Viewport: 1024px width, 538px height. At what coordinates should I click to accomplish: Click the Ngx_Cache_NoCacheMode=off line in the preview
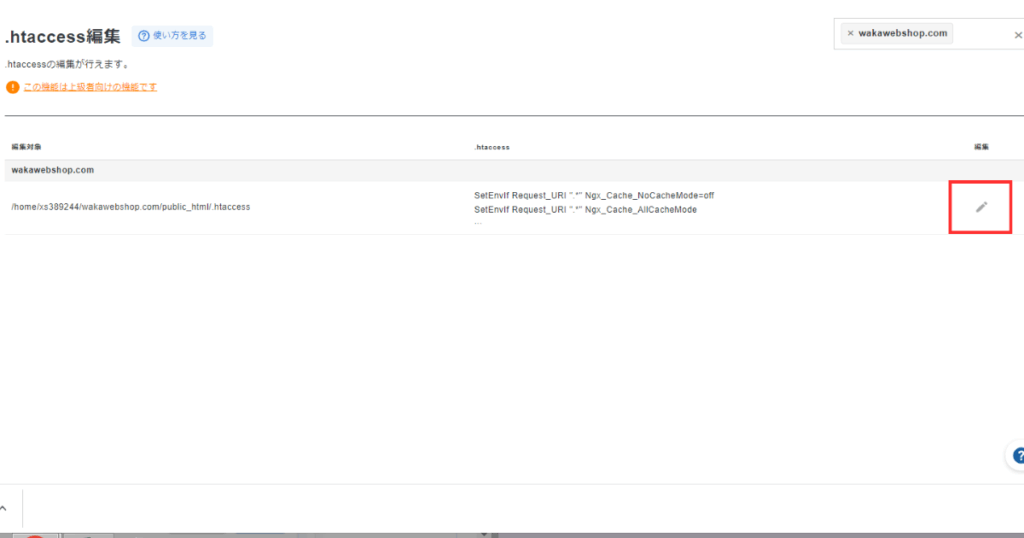(594, 195)
